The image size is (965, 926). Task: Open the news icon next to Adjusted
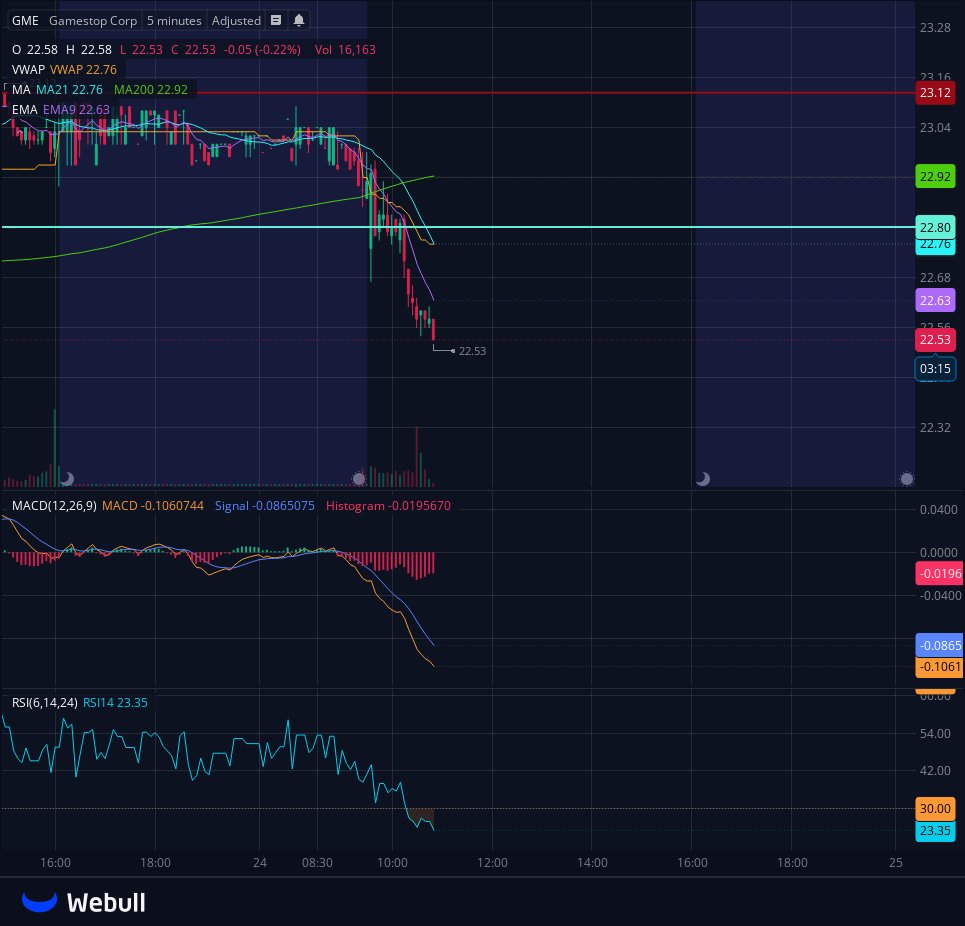point(275,20)
